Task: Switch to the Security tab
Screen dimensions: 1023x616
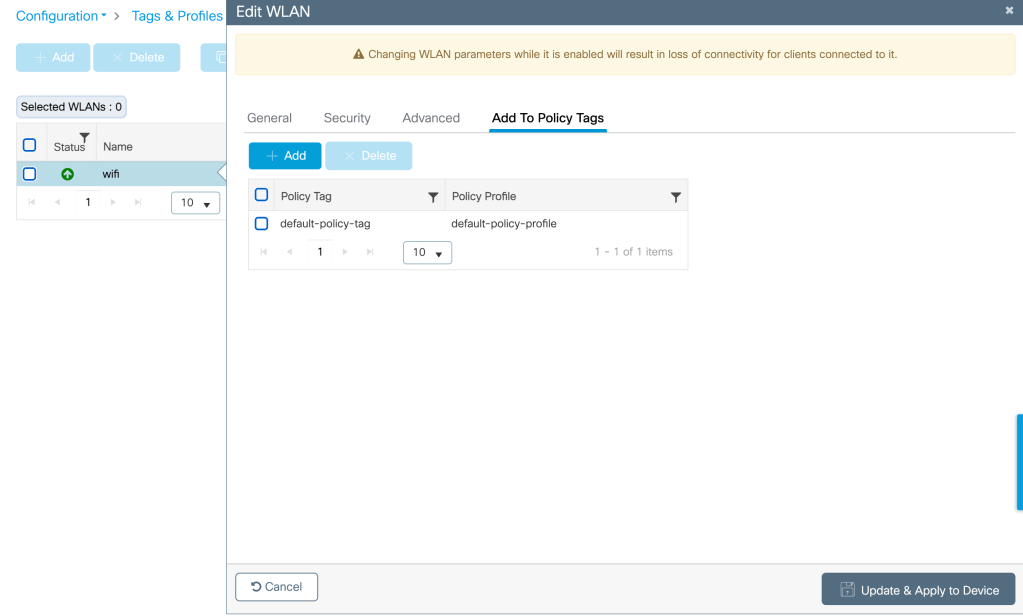Action: 347,118
